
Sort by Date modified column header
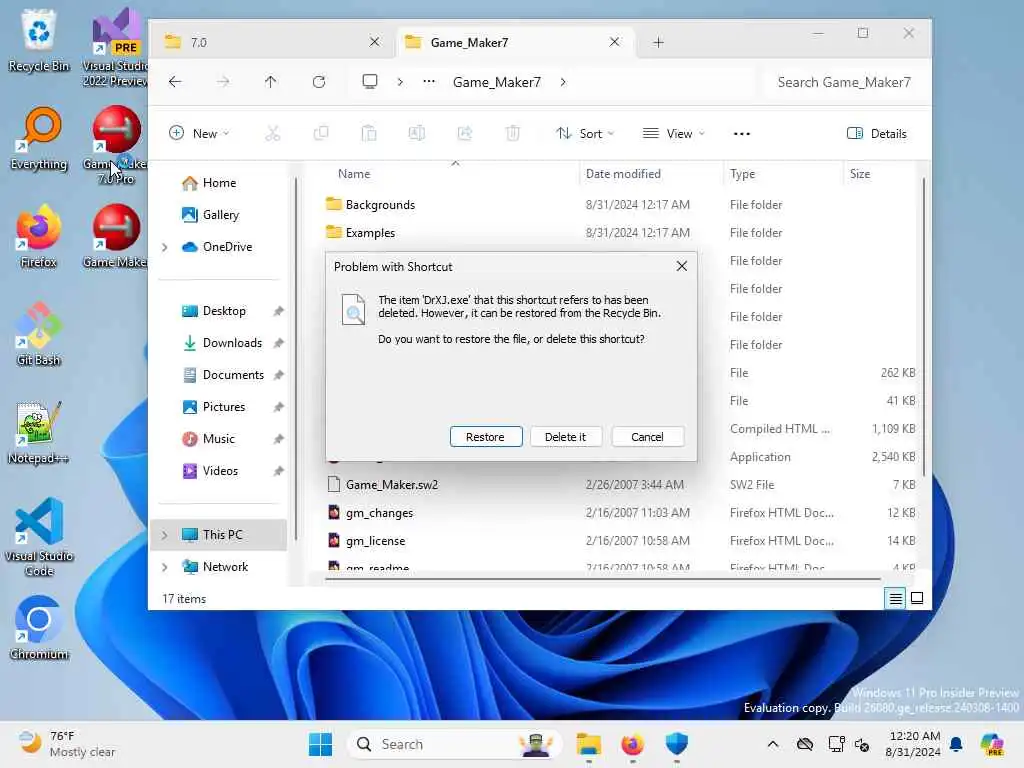click(x=623, y=174)
